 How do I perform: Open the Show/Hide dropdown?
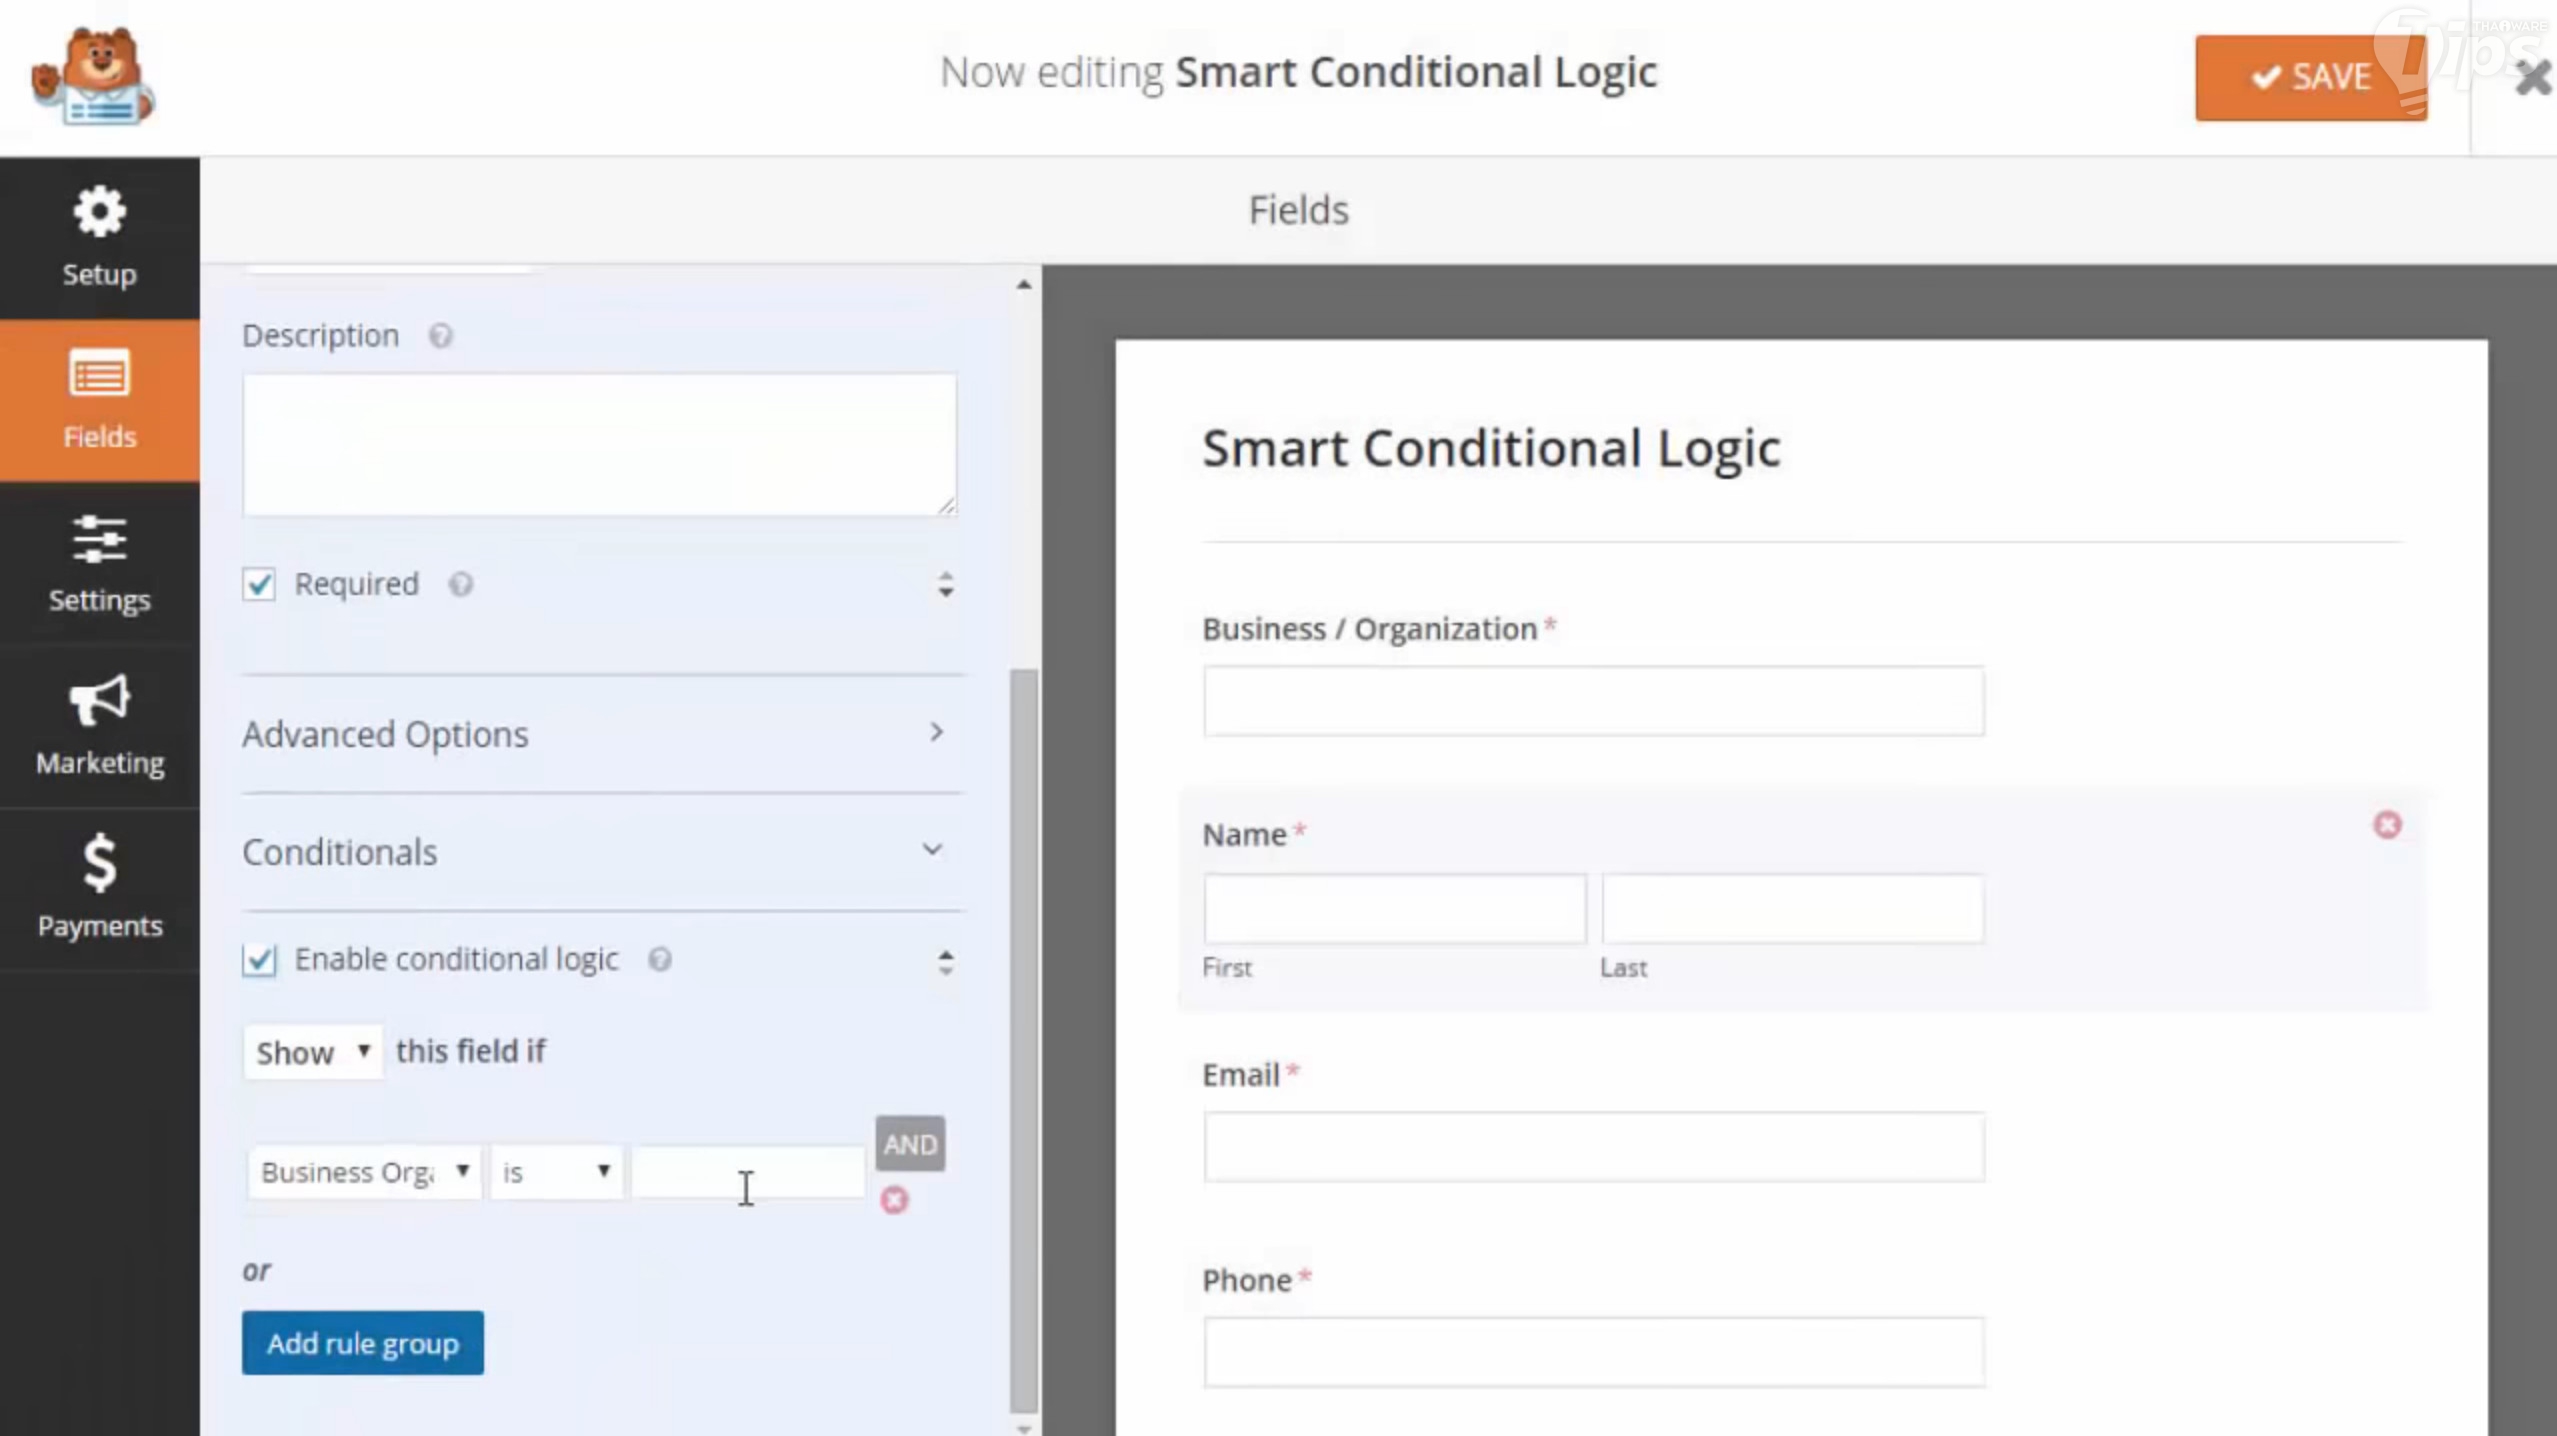312,1052
